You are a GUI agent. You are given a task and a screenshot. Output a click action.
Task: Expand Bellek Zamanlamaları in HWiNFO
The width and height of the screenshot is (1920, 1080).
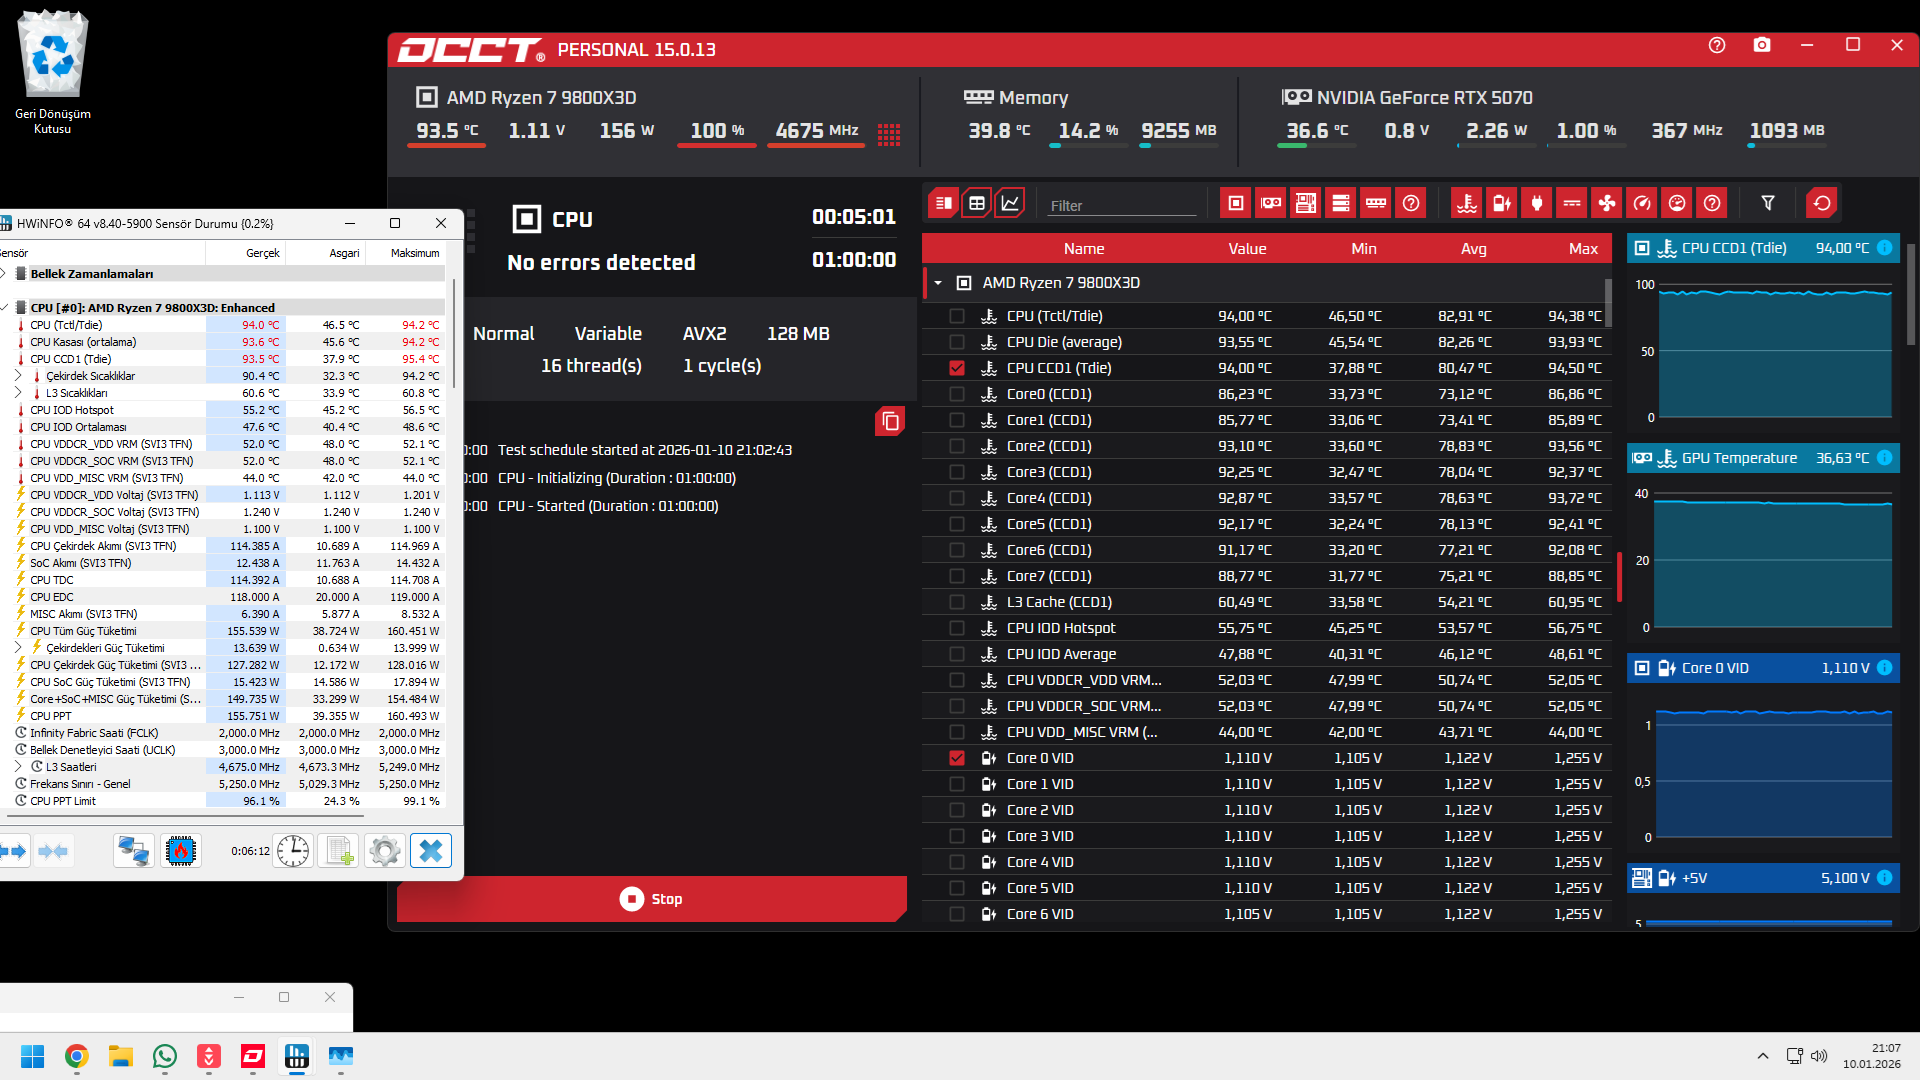[x=4, y=273]
